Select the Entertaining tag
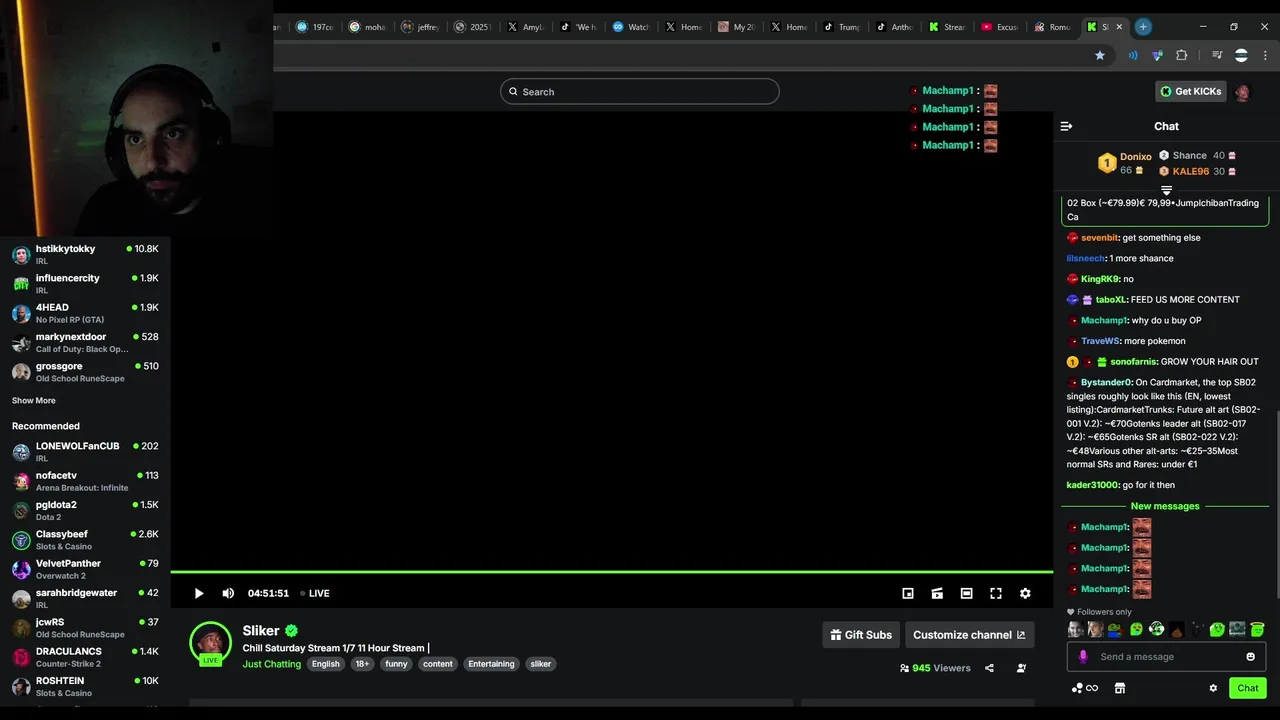The height and width of the screenshot is (720, 1280). point(491,664)
